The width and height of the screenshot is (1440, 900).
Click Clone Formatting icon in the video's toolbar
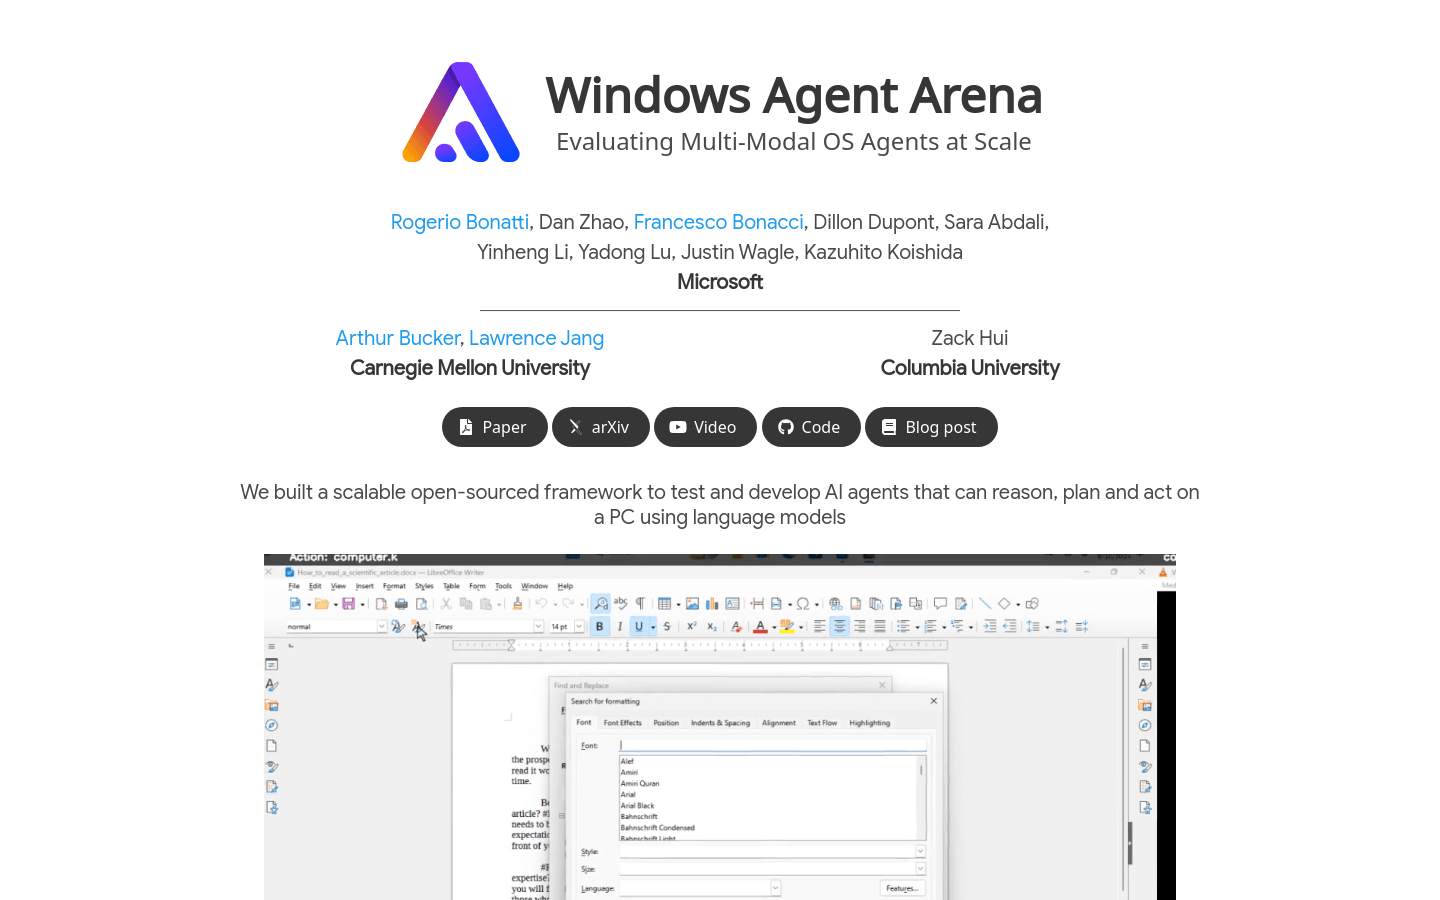(x=517, y=604)
